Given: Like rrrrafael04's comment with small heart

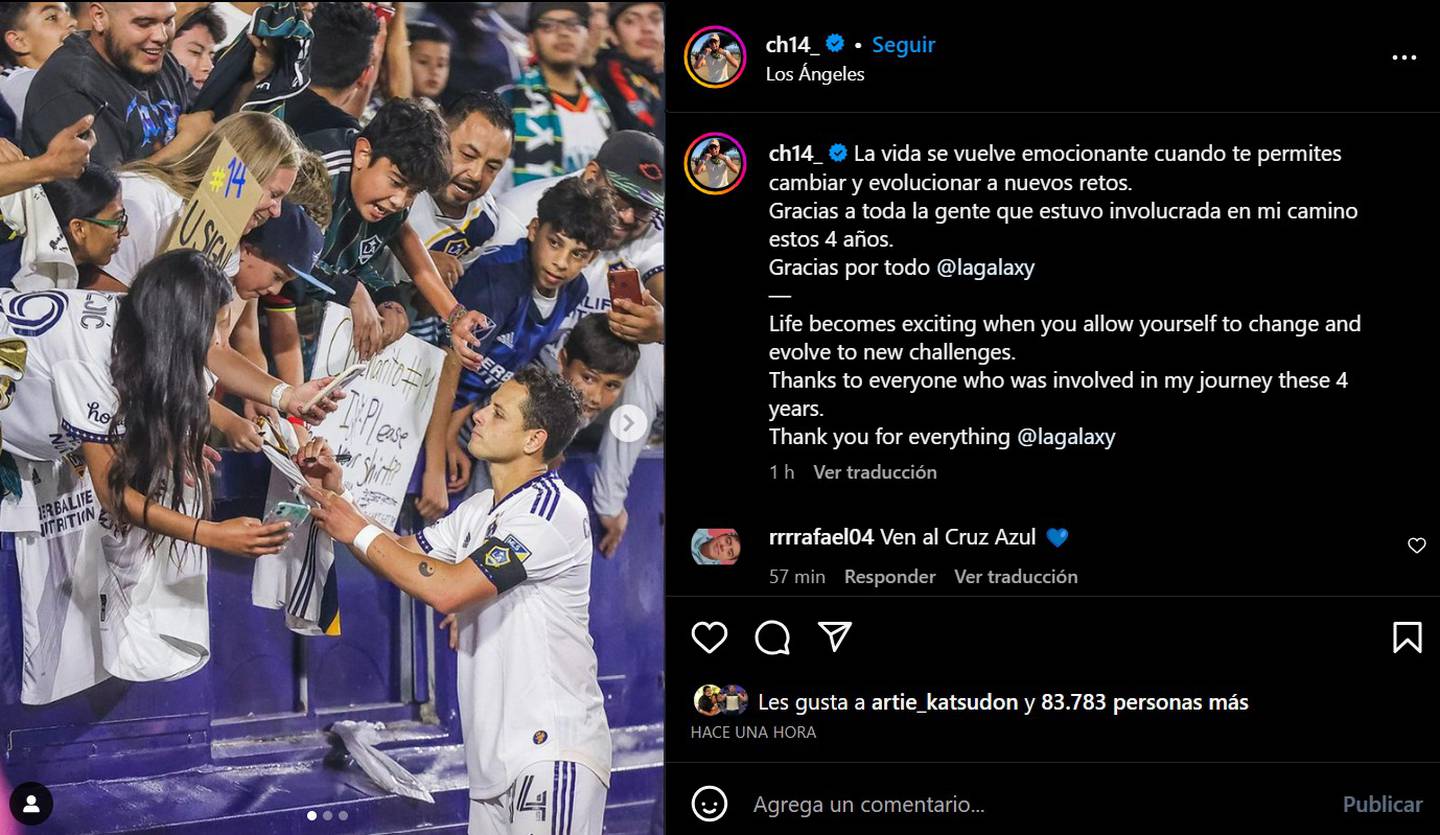Looking at the screenshot, I should pyautogui.click(x=1416, y=546).
